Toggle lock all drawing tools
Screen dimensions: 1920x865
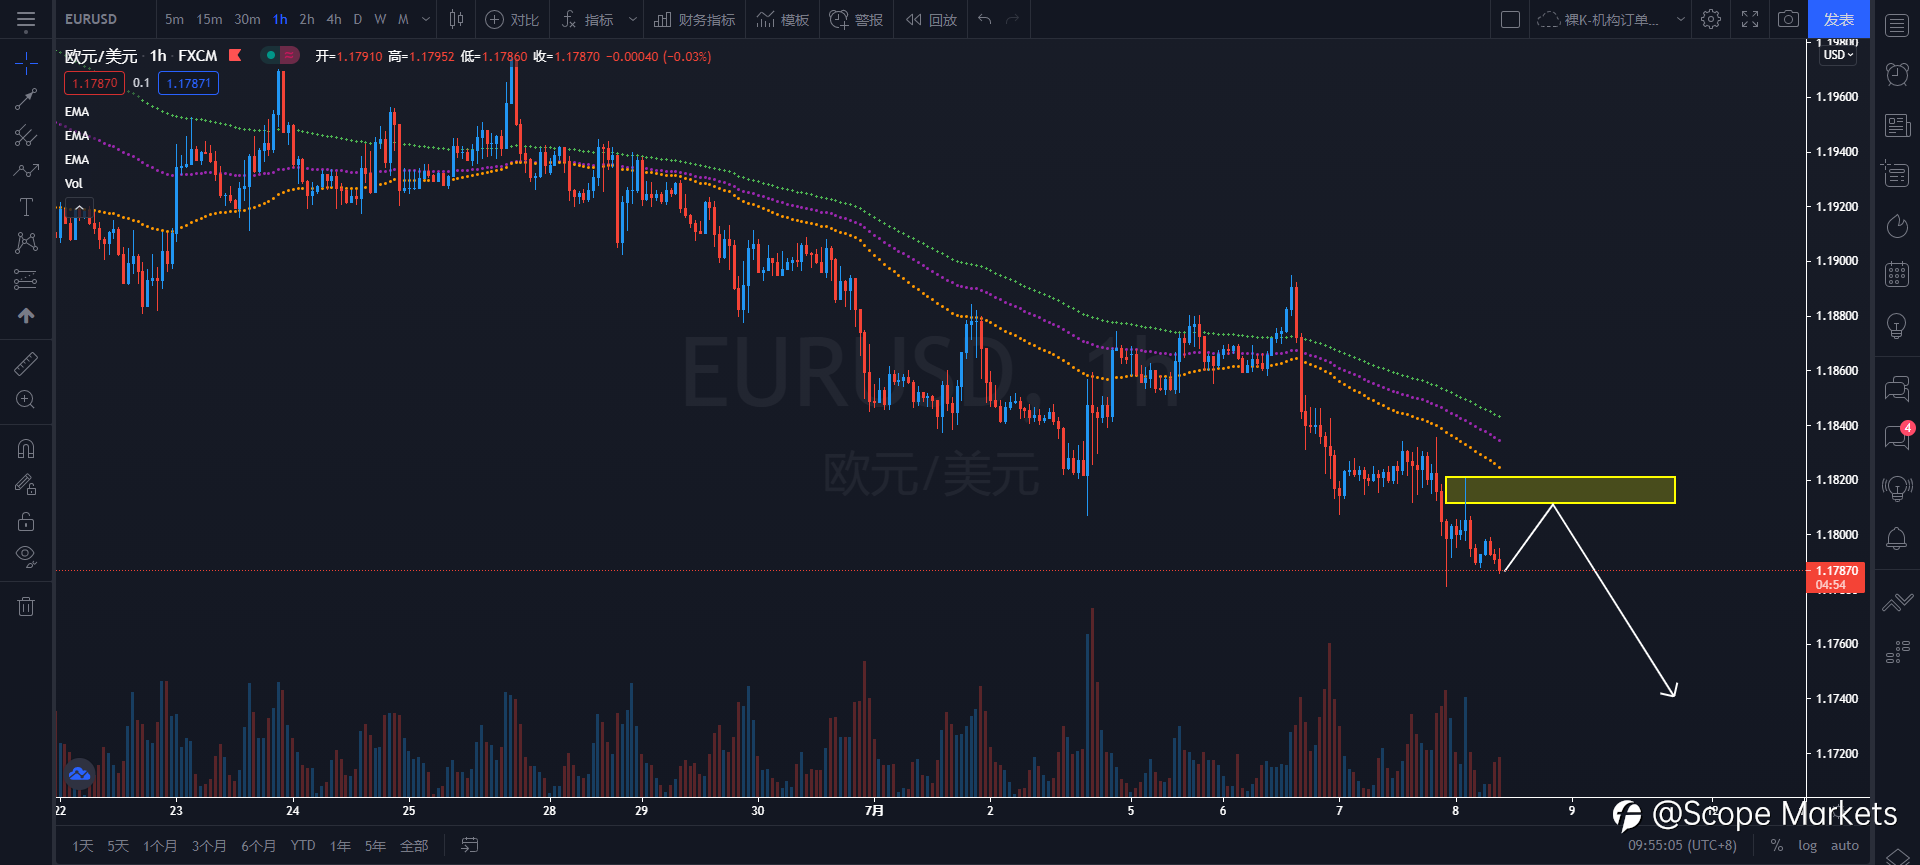[26, 521]
